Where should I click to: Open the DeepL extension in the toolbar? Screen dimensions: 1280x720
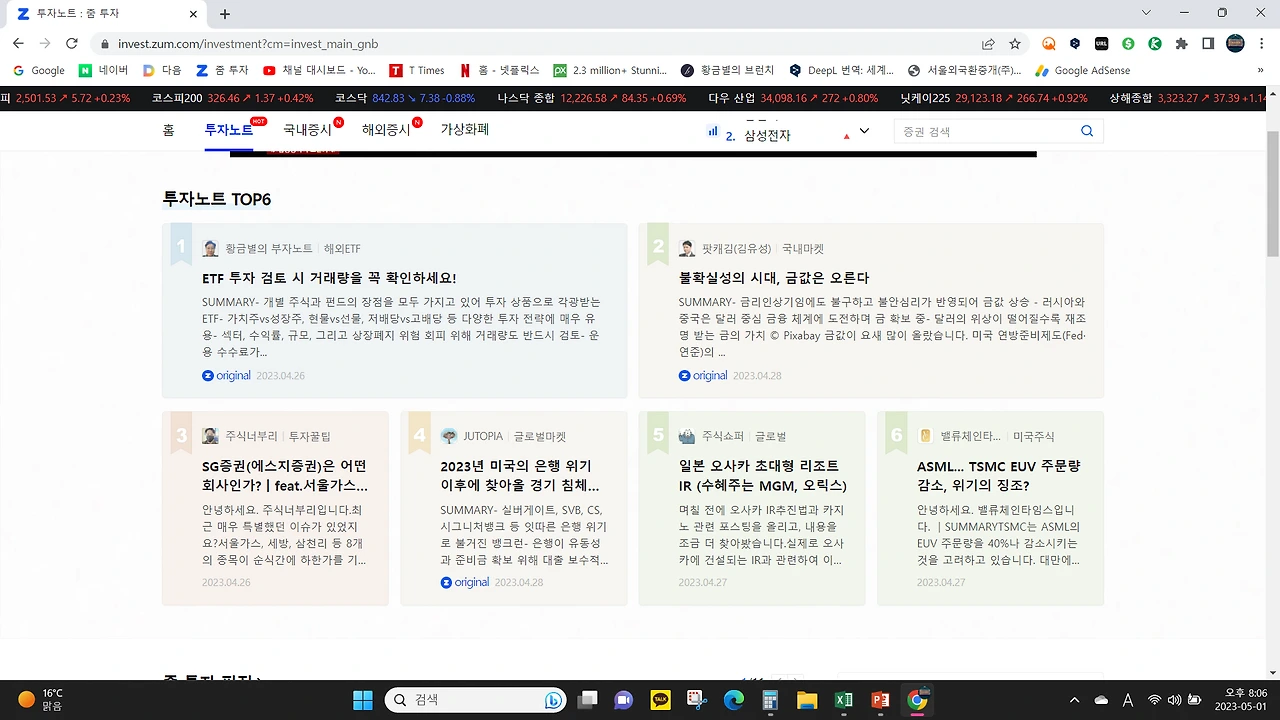pyautogui.click(x=1075, y=44)
